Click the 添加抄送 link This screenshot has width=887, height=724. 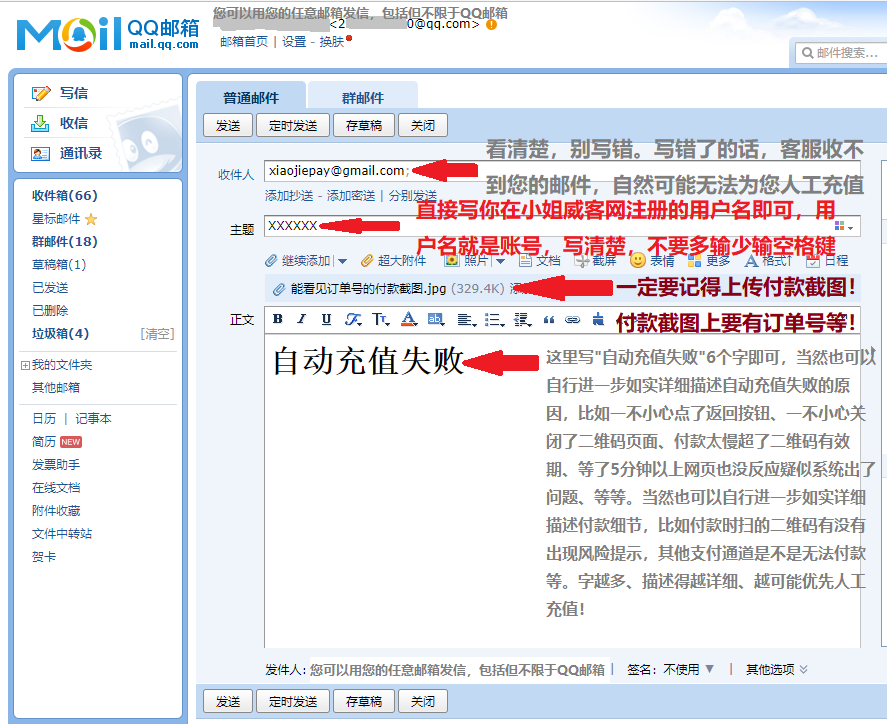pos(289,196)
